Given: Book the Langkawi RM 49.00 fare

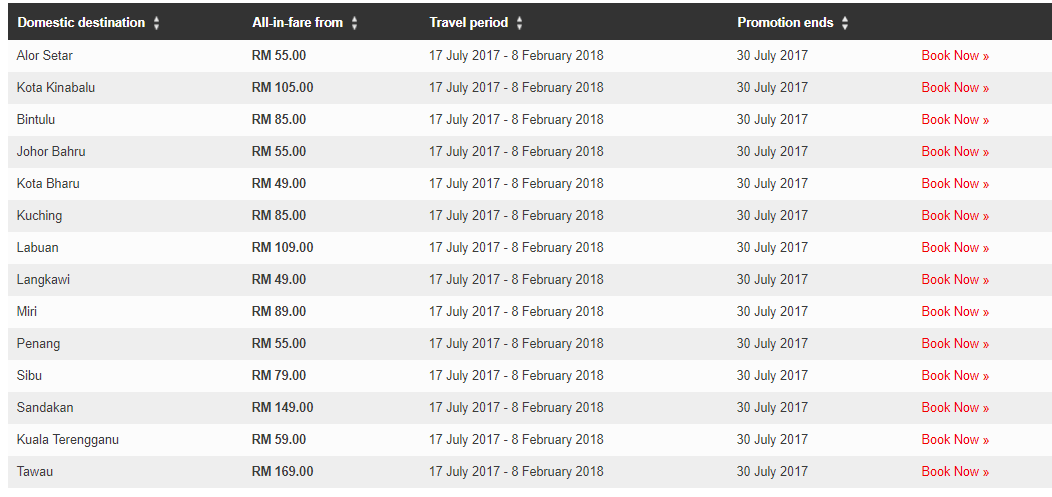Looking at the screenshot, I should pos(954,280).
